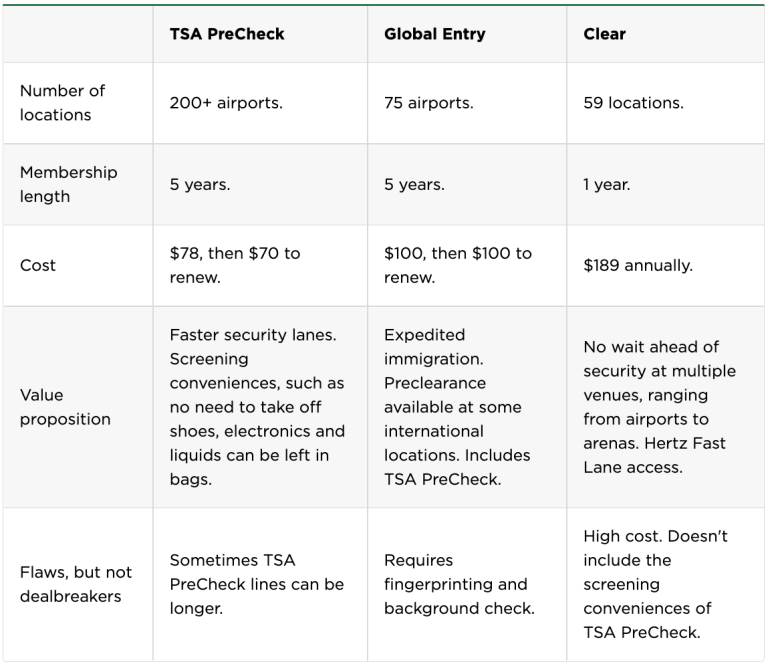Image resolution: width=770 pixels, height=666 pixels.
Task: Click the Cost row label
Action: (38, 266)
